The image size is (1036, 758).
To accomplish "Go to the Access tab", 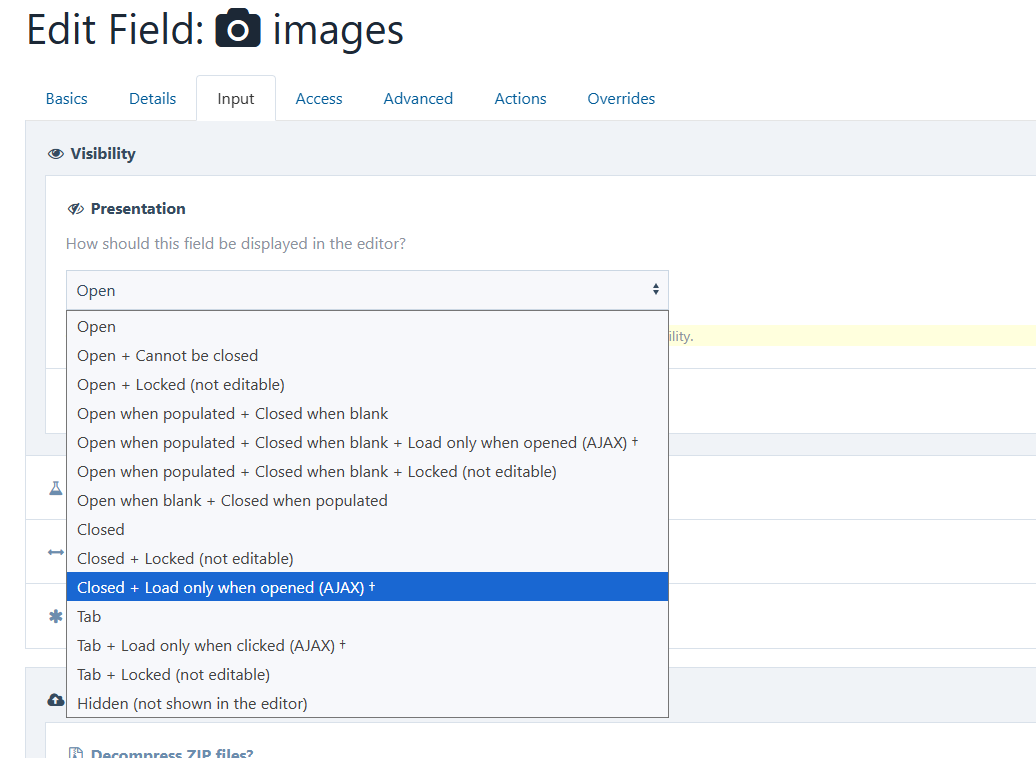I will (x=319, y=99).
